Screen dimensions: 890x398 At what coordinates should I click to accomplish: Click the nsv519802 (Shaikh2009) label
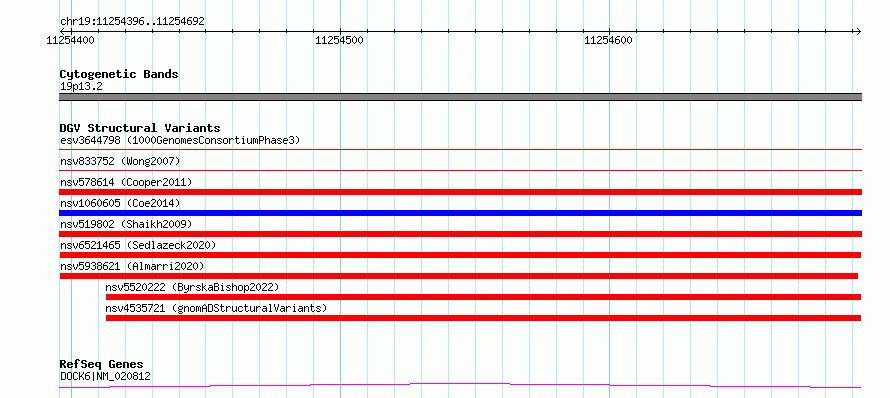pyautogui.click(x=126, y=224)
